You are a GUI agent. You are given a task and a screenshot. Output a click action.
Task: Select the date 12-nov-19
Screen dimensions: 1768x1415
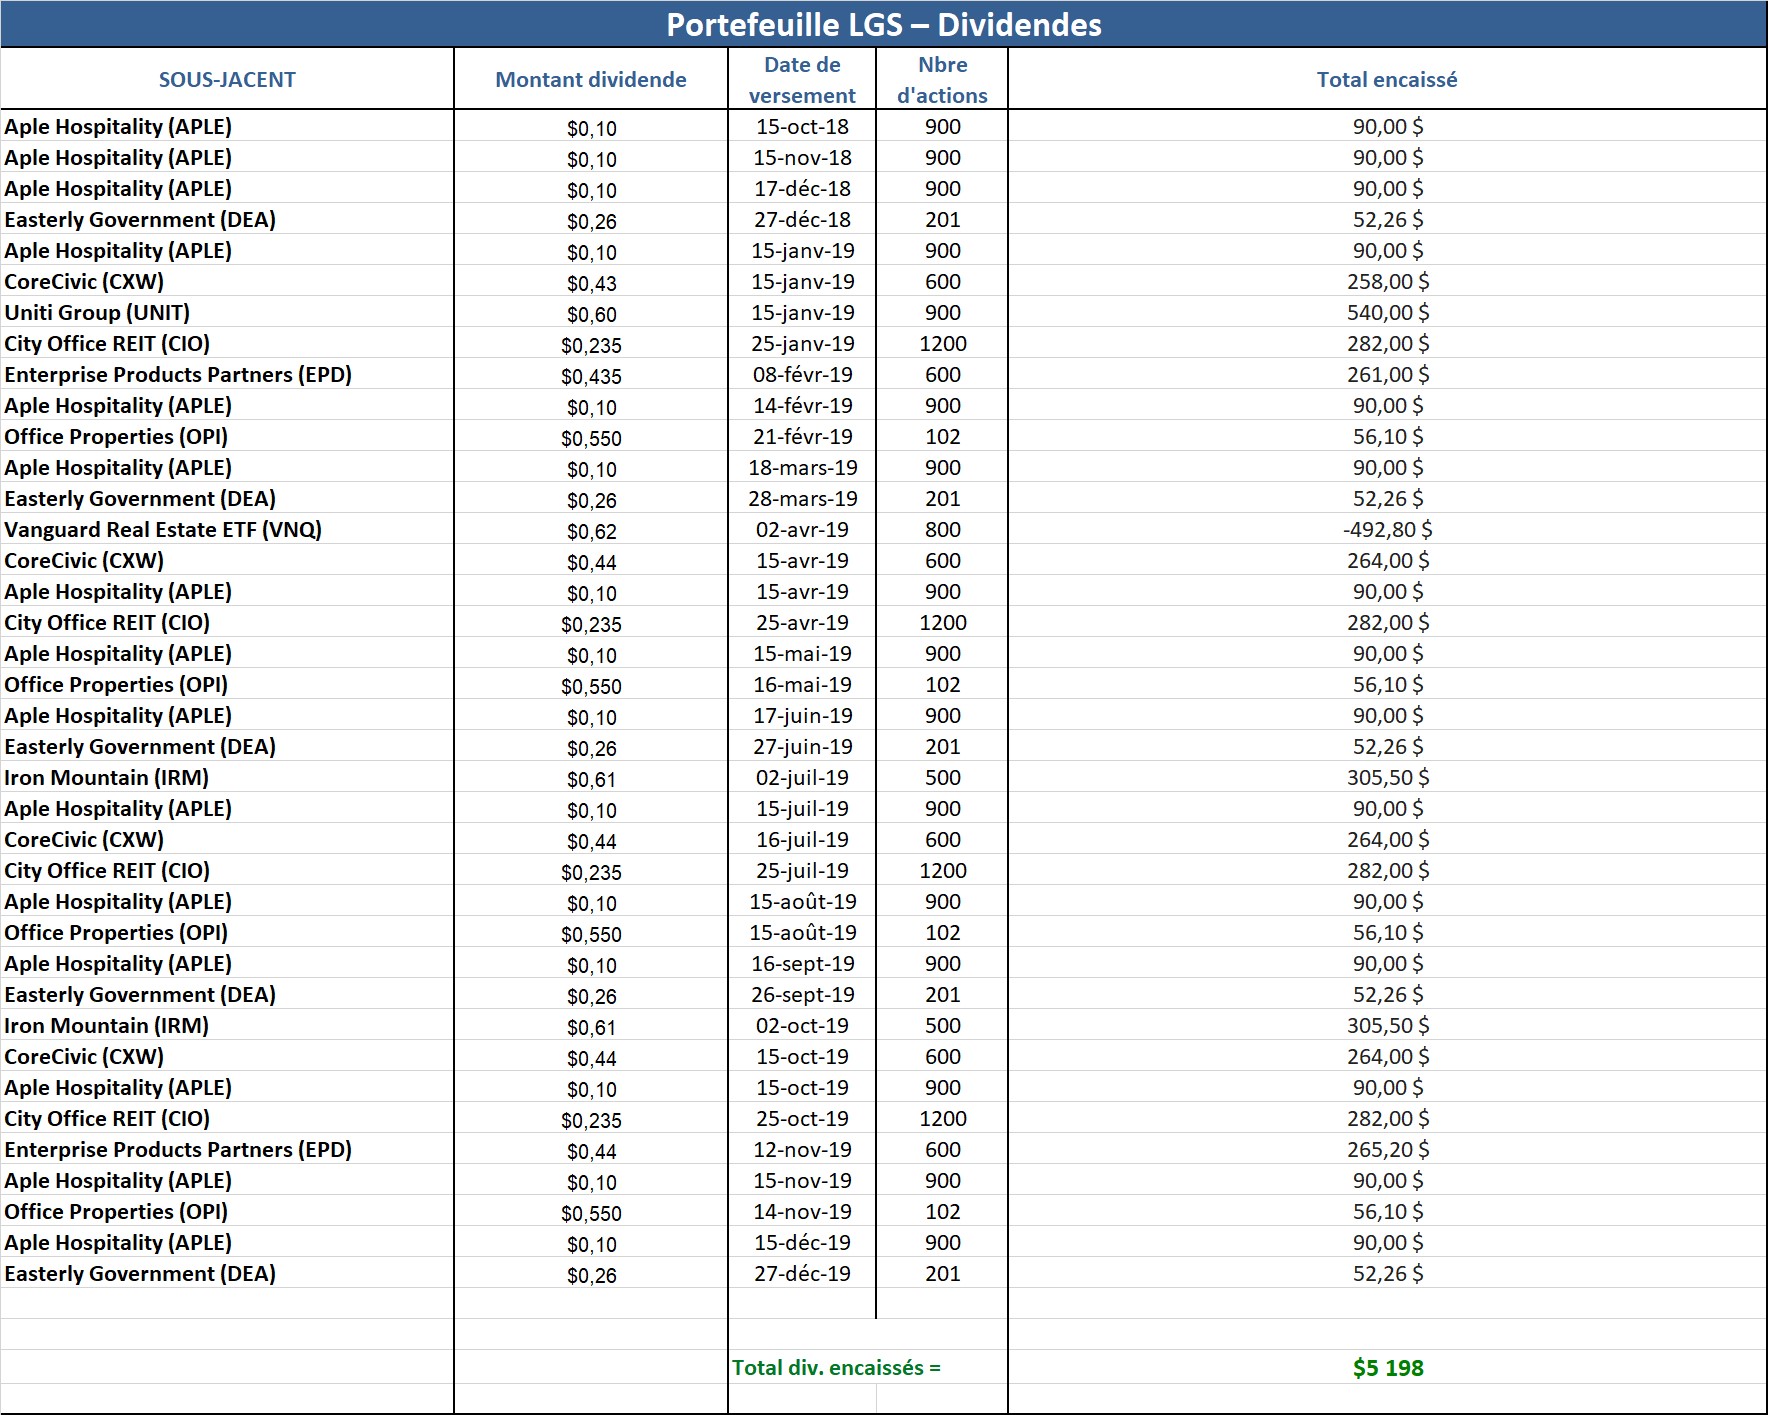802,1150
